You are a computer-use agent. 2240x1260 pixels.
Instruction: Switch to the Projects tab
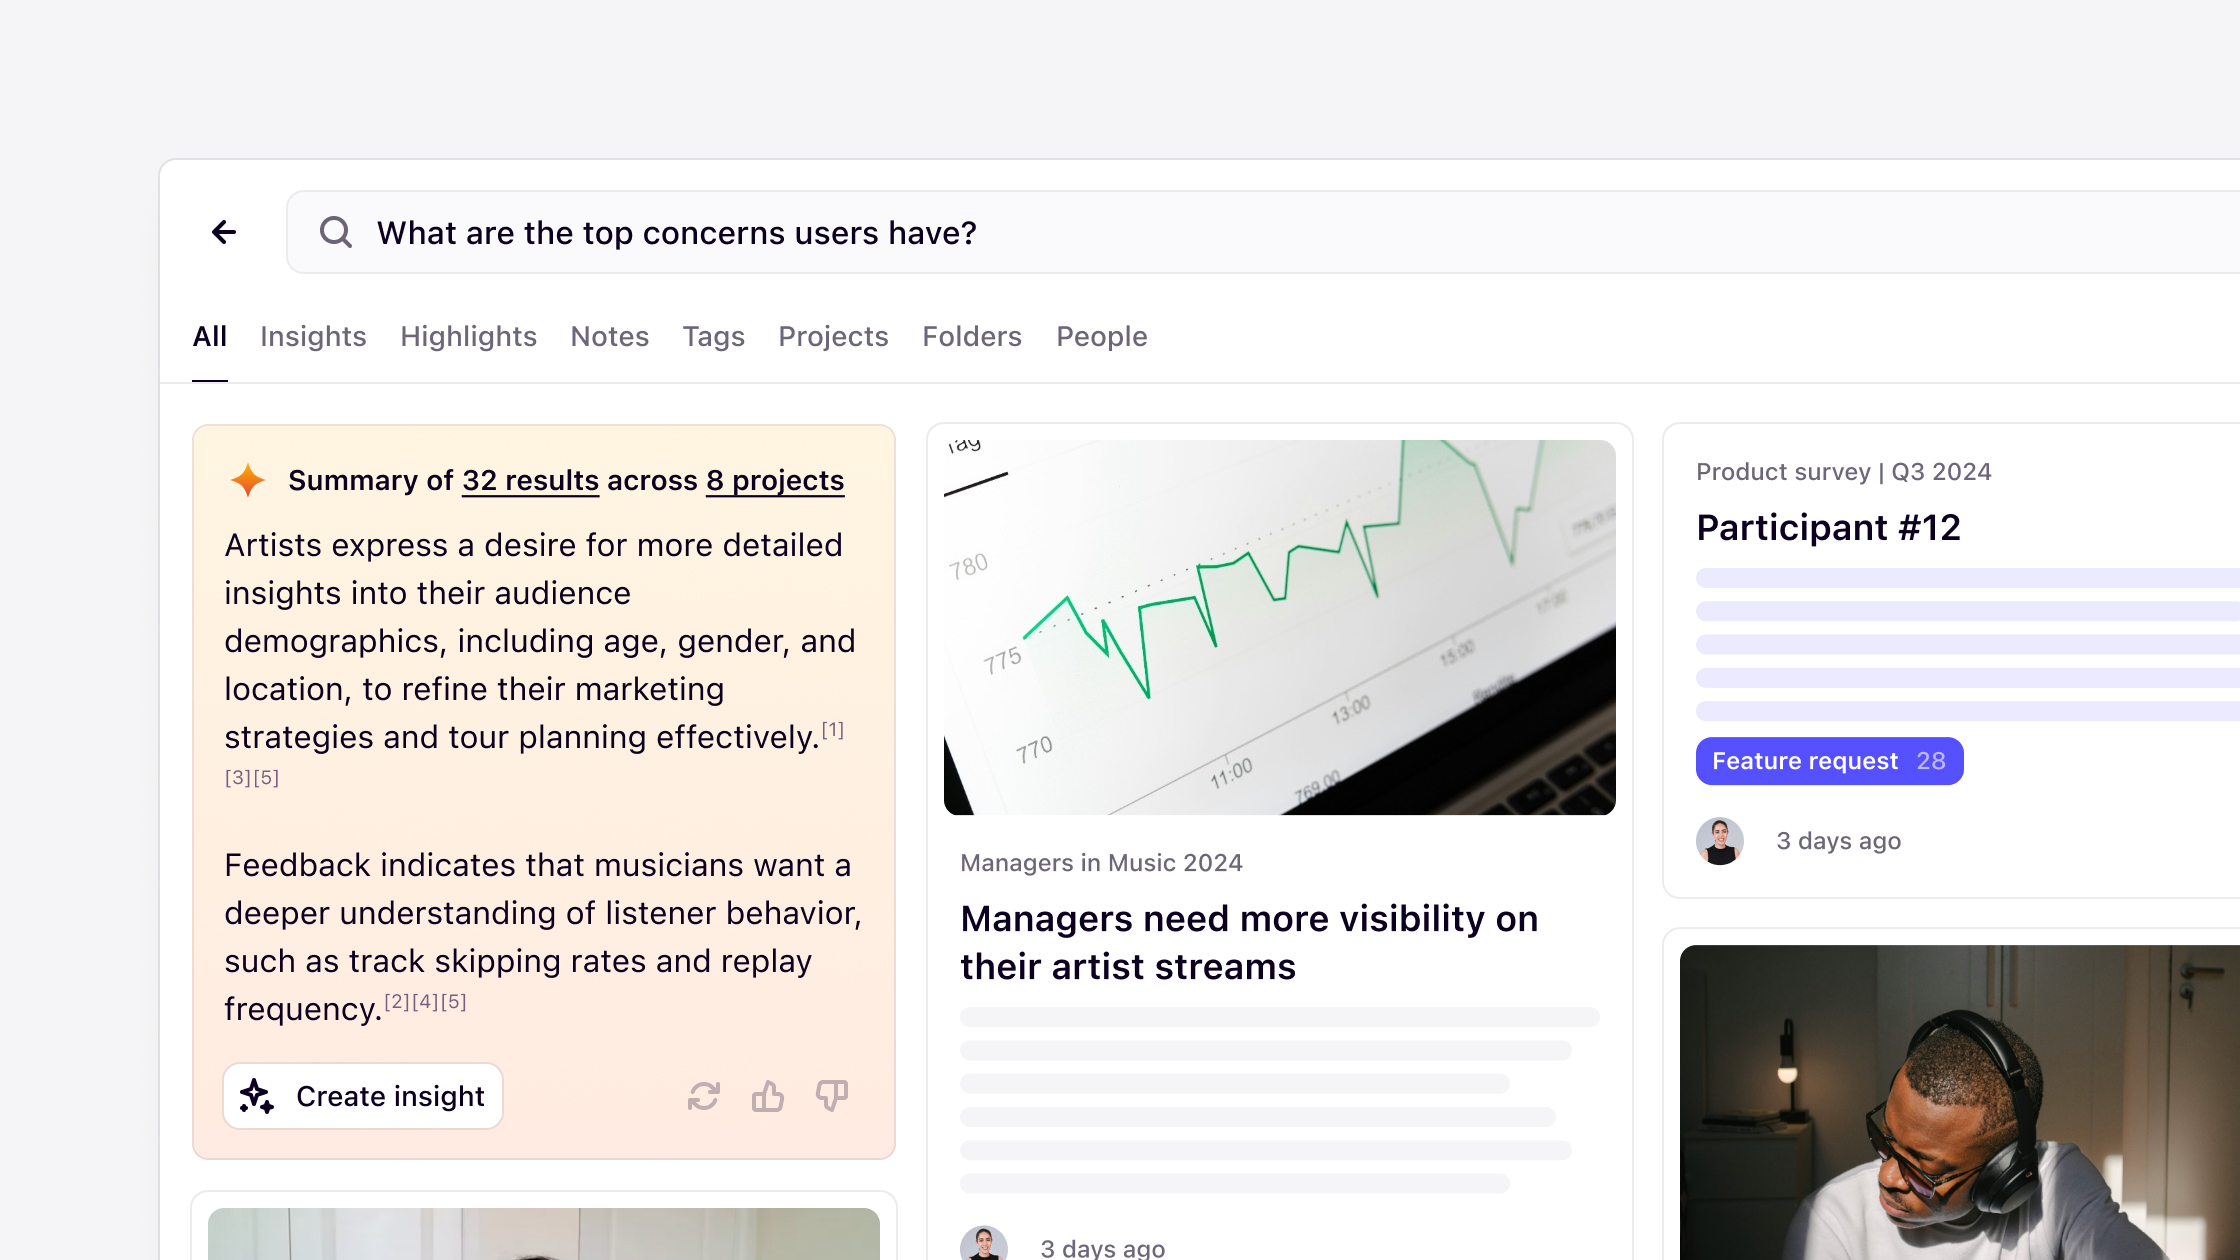[x=833, y=336]
